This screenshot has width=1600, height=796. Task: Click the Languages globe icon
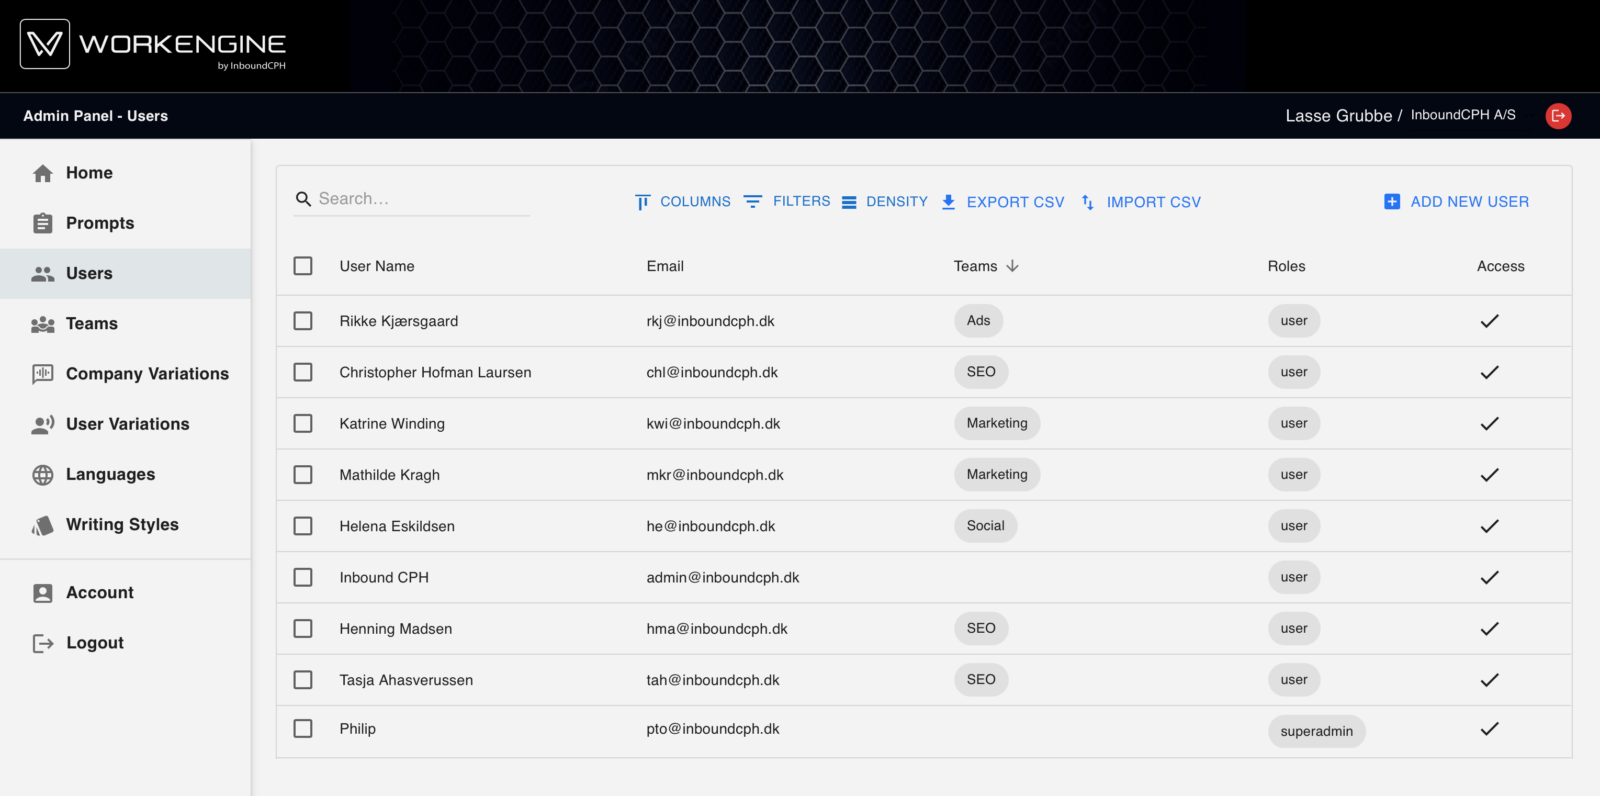pos(43,475)
